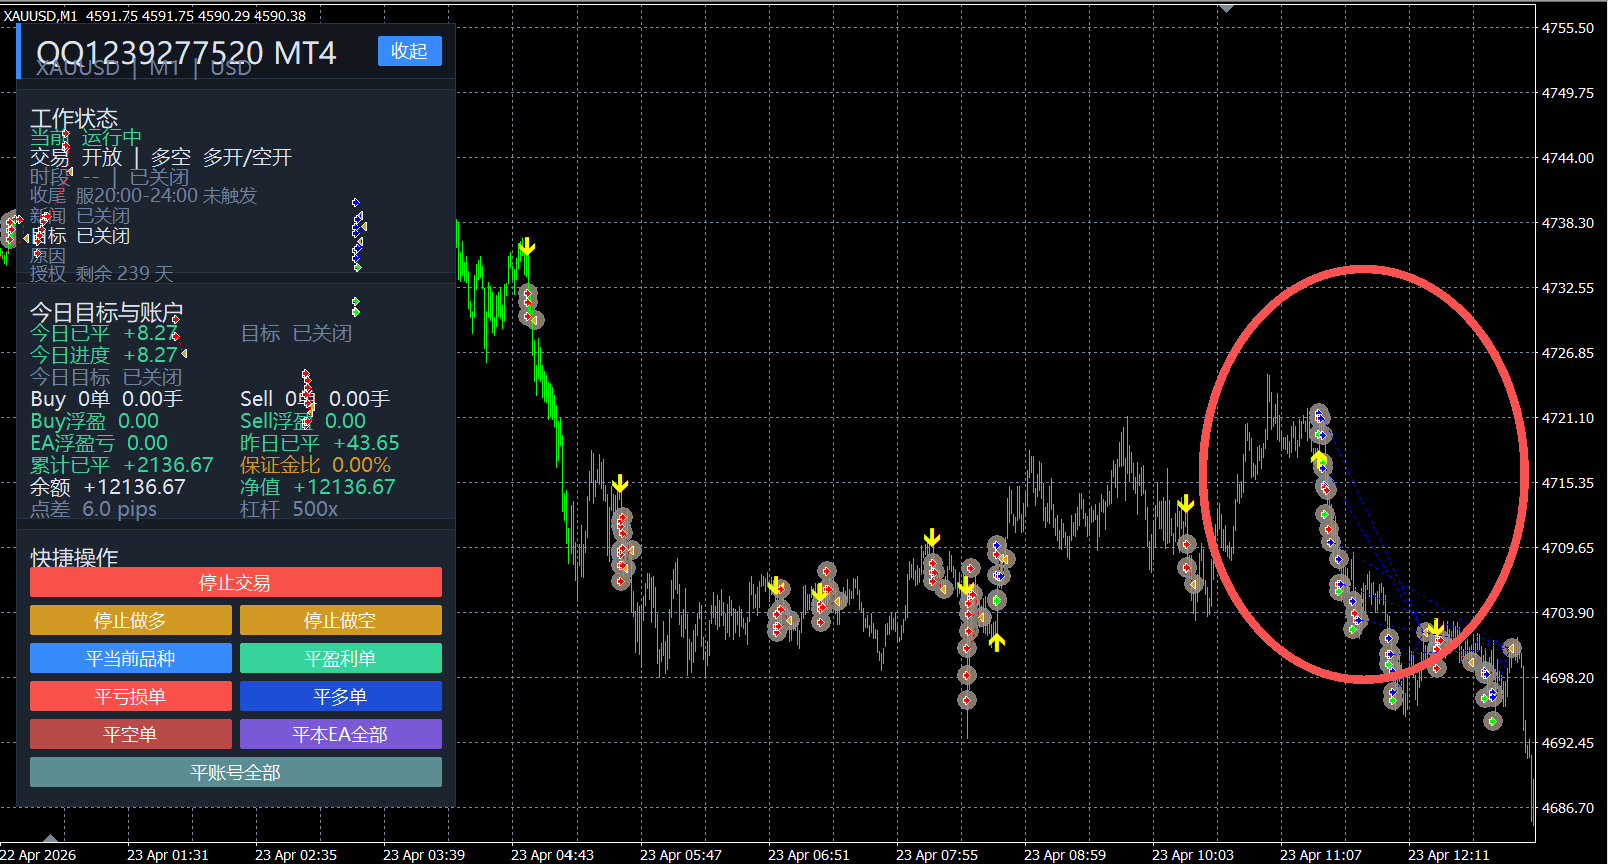Click the green 平盈利单 button

click(340, 659)
